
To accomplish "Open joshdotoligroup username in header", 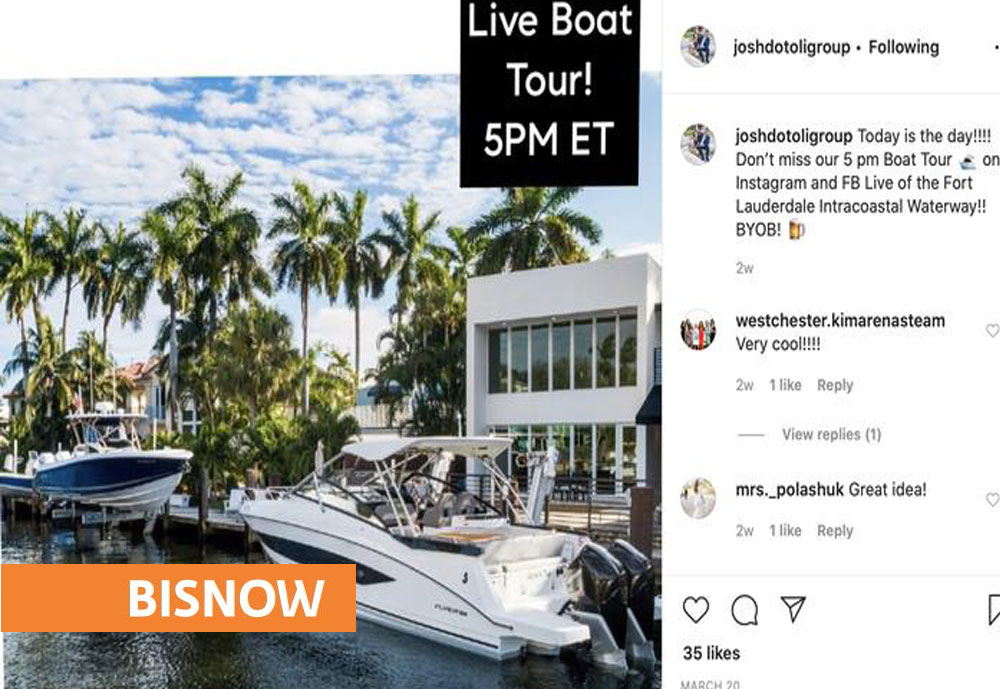I will [x=791, y=47].
